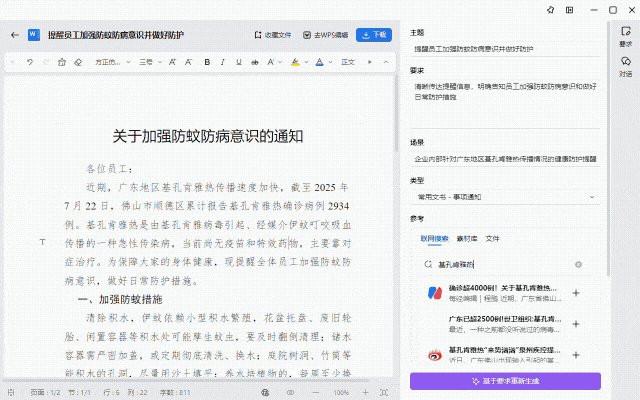Open the 要求 sidebar panel
The width and height of the screenshot is (640, 400).
pos(625,37)
